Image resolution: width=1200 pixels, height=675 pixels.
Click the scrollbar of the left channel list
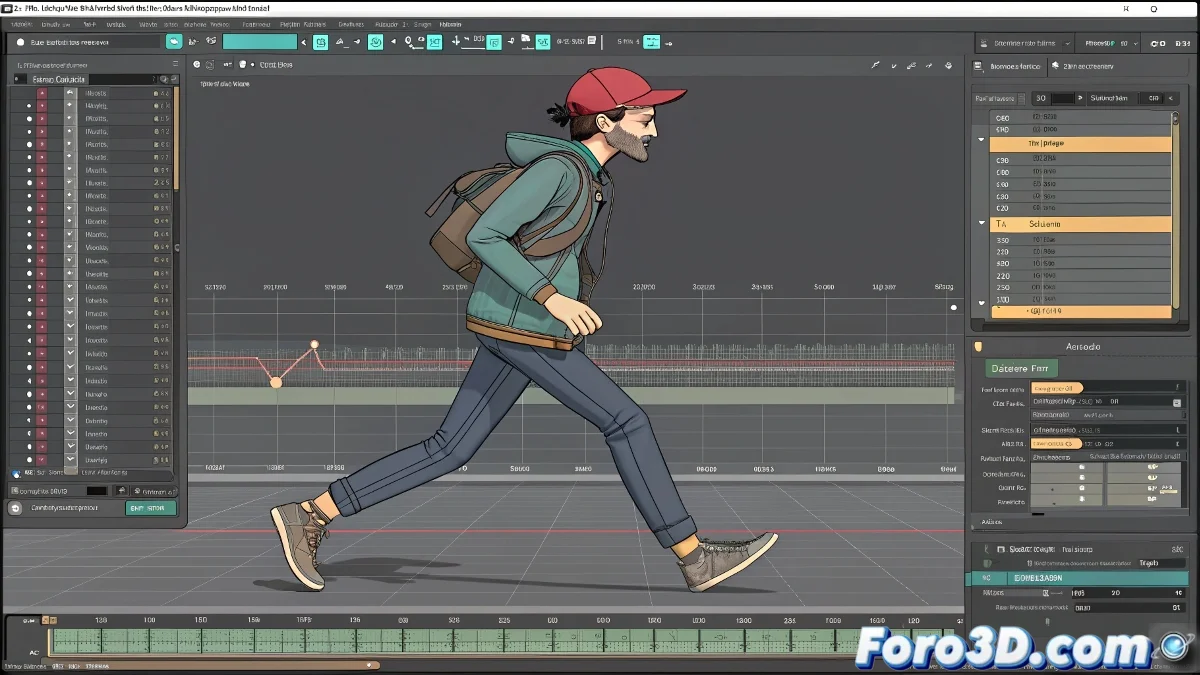click(x=177, y=138)
